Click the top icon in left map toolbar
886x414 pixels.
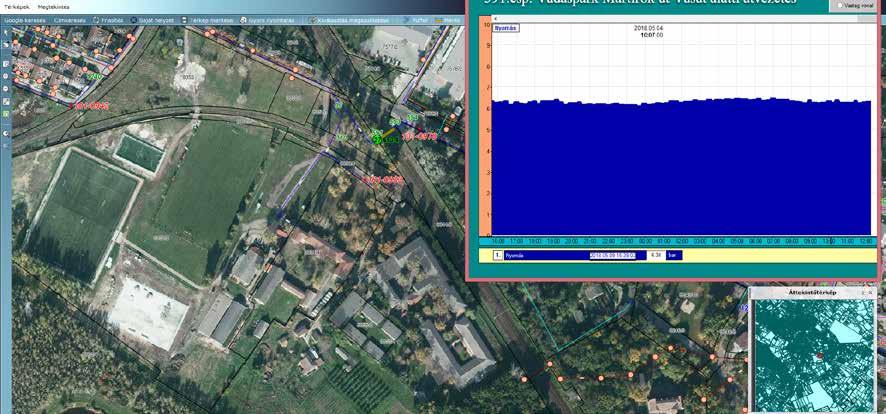(x=6, y=33)
